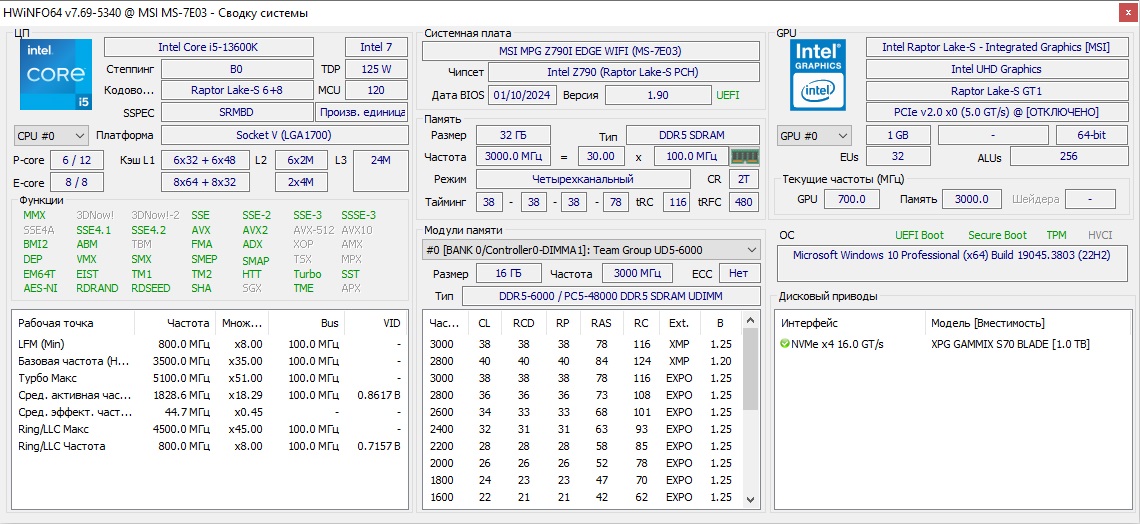This screenshot has height=524, width=1140.
Task: Click the MSI MPG Z790I EDGE WIFI field
Action: 590,51
